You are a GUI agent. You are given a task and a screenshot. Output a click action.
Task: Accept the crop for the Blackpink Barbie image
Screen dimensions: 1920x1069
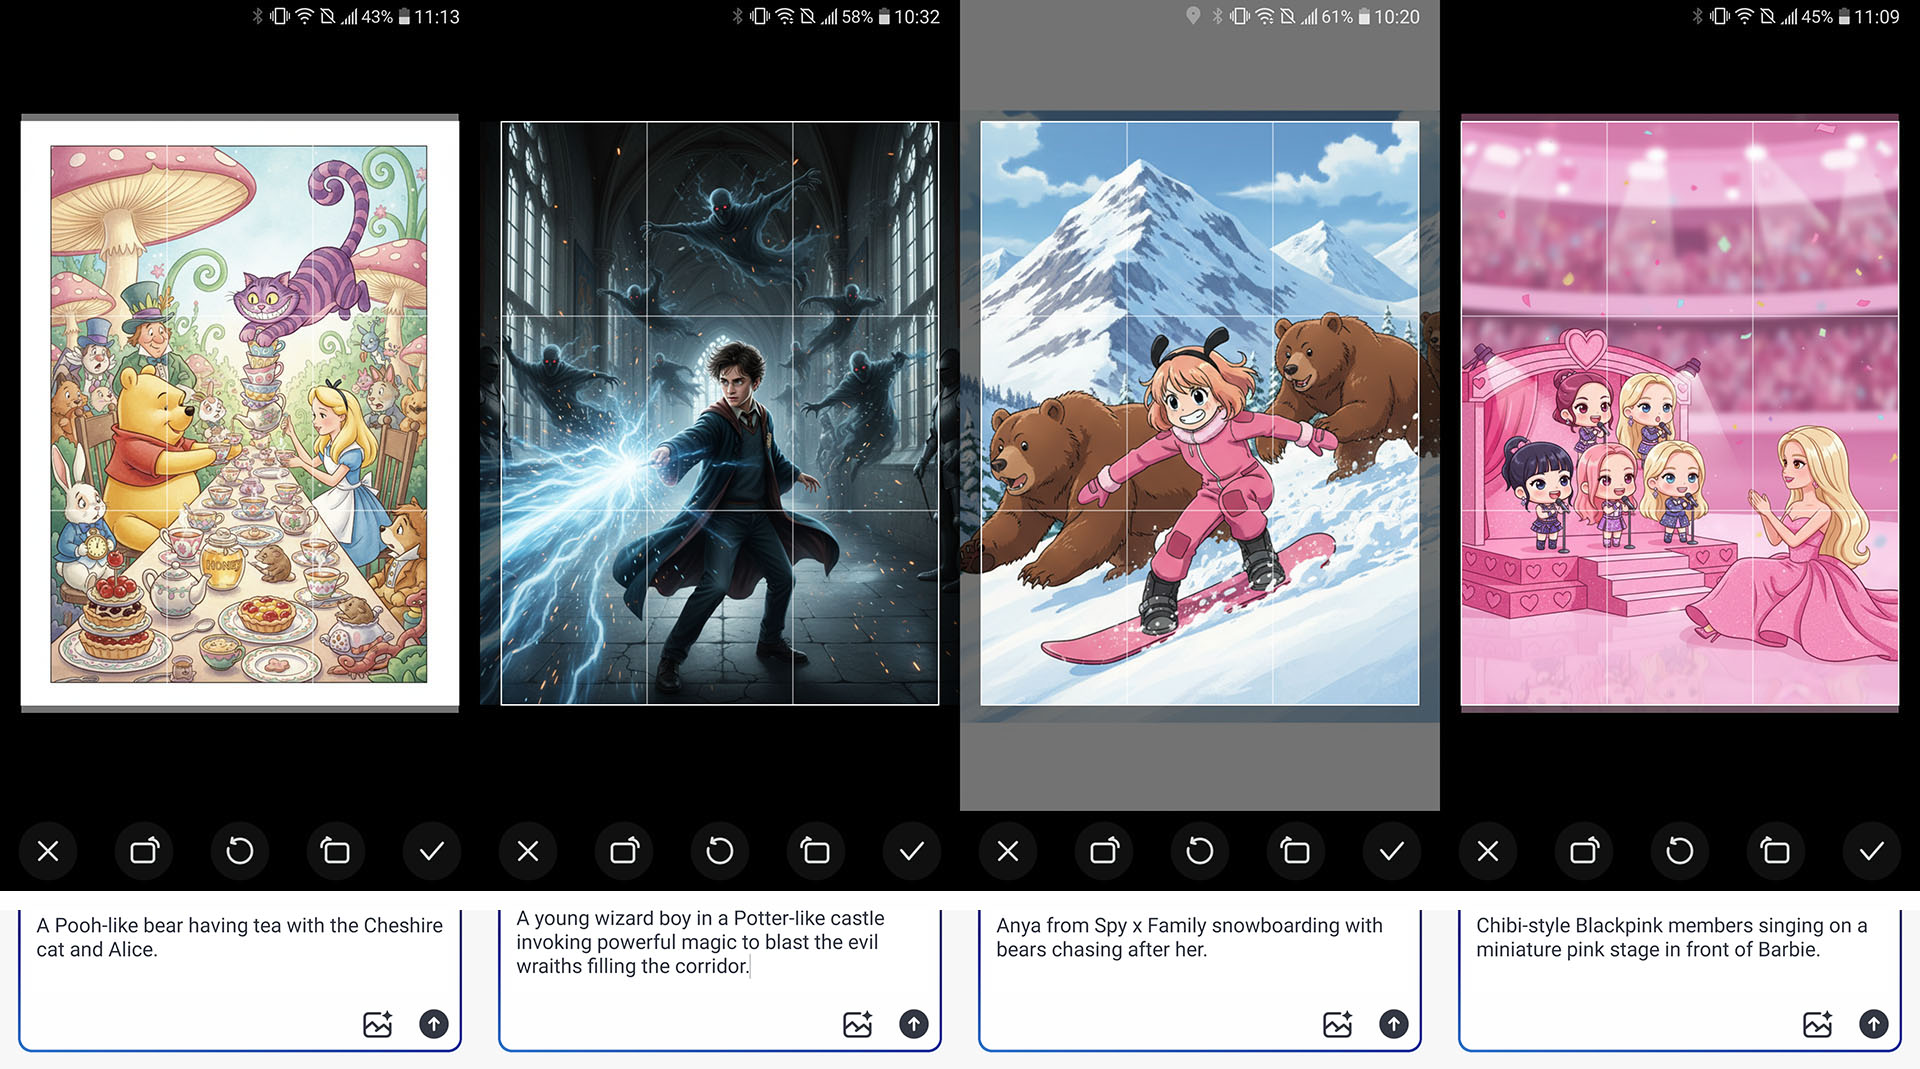pyautogui.click(x=1872, y=851)
